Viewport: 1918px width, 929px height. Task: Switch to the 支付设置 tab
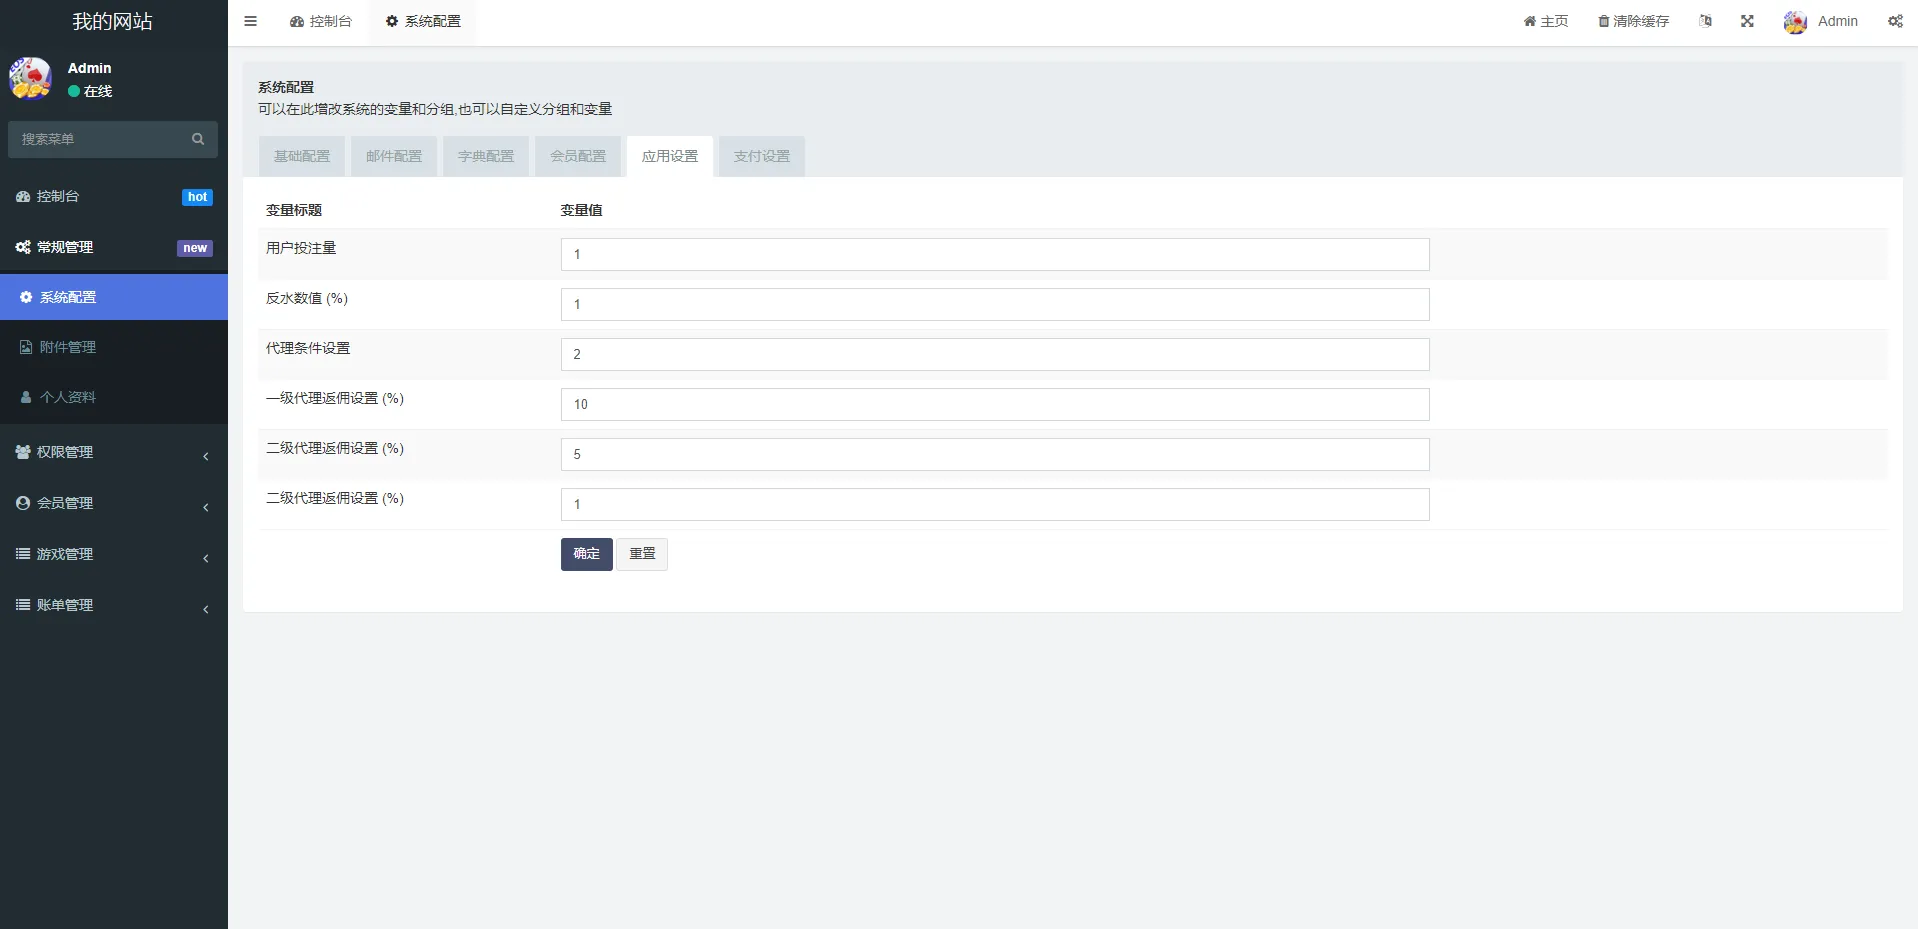tap(760, 156)
